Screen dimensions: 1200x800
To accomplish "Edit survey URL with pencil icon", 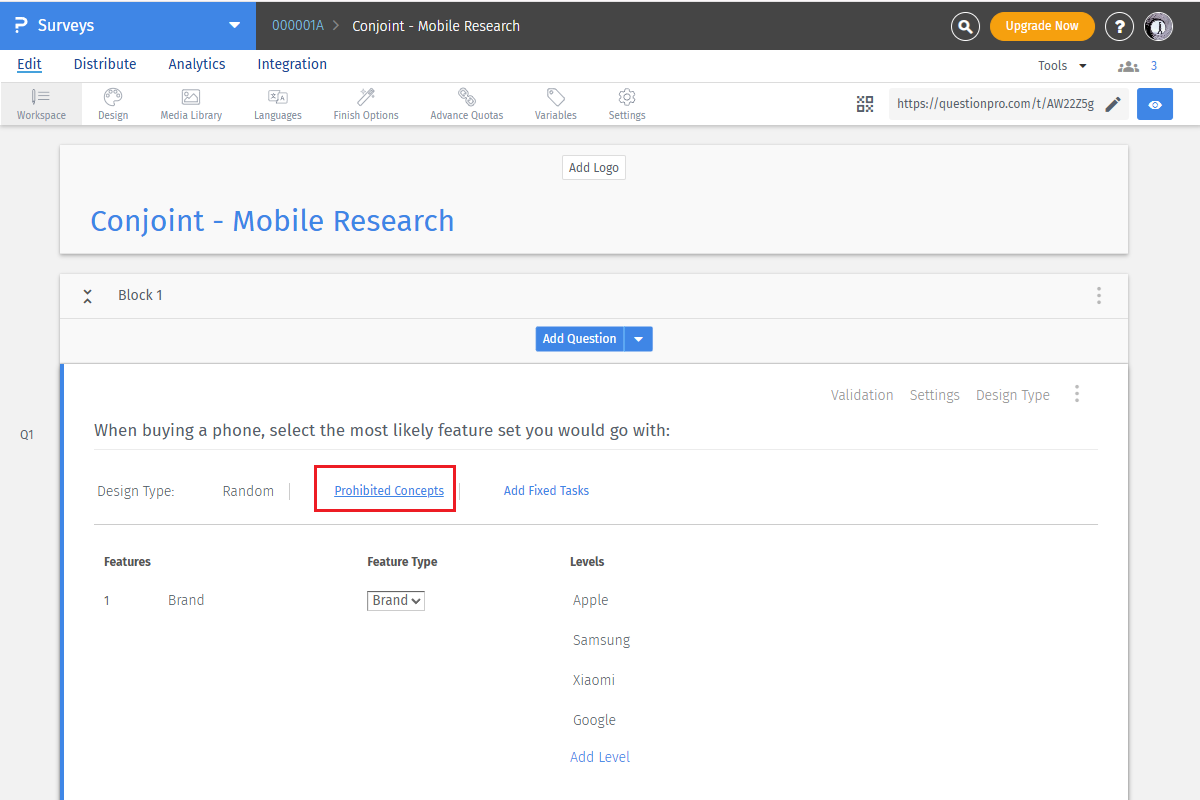I will pos(1113,104).
